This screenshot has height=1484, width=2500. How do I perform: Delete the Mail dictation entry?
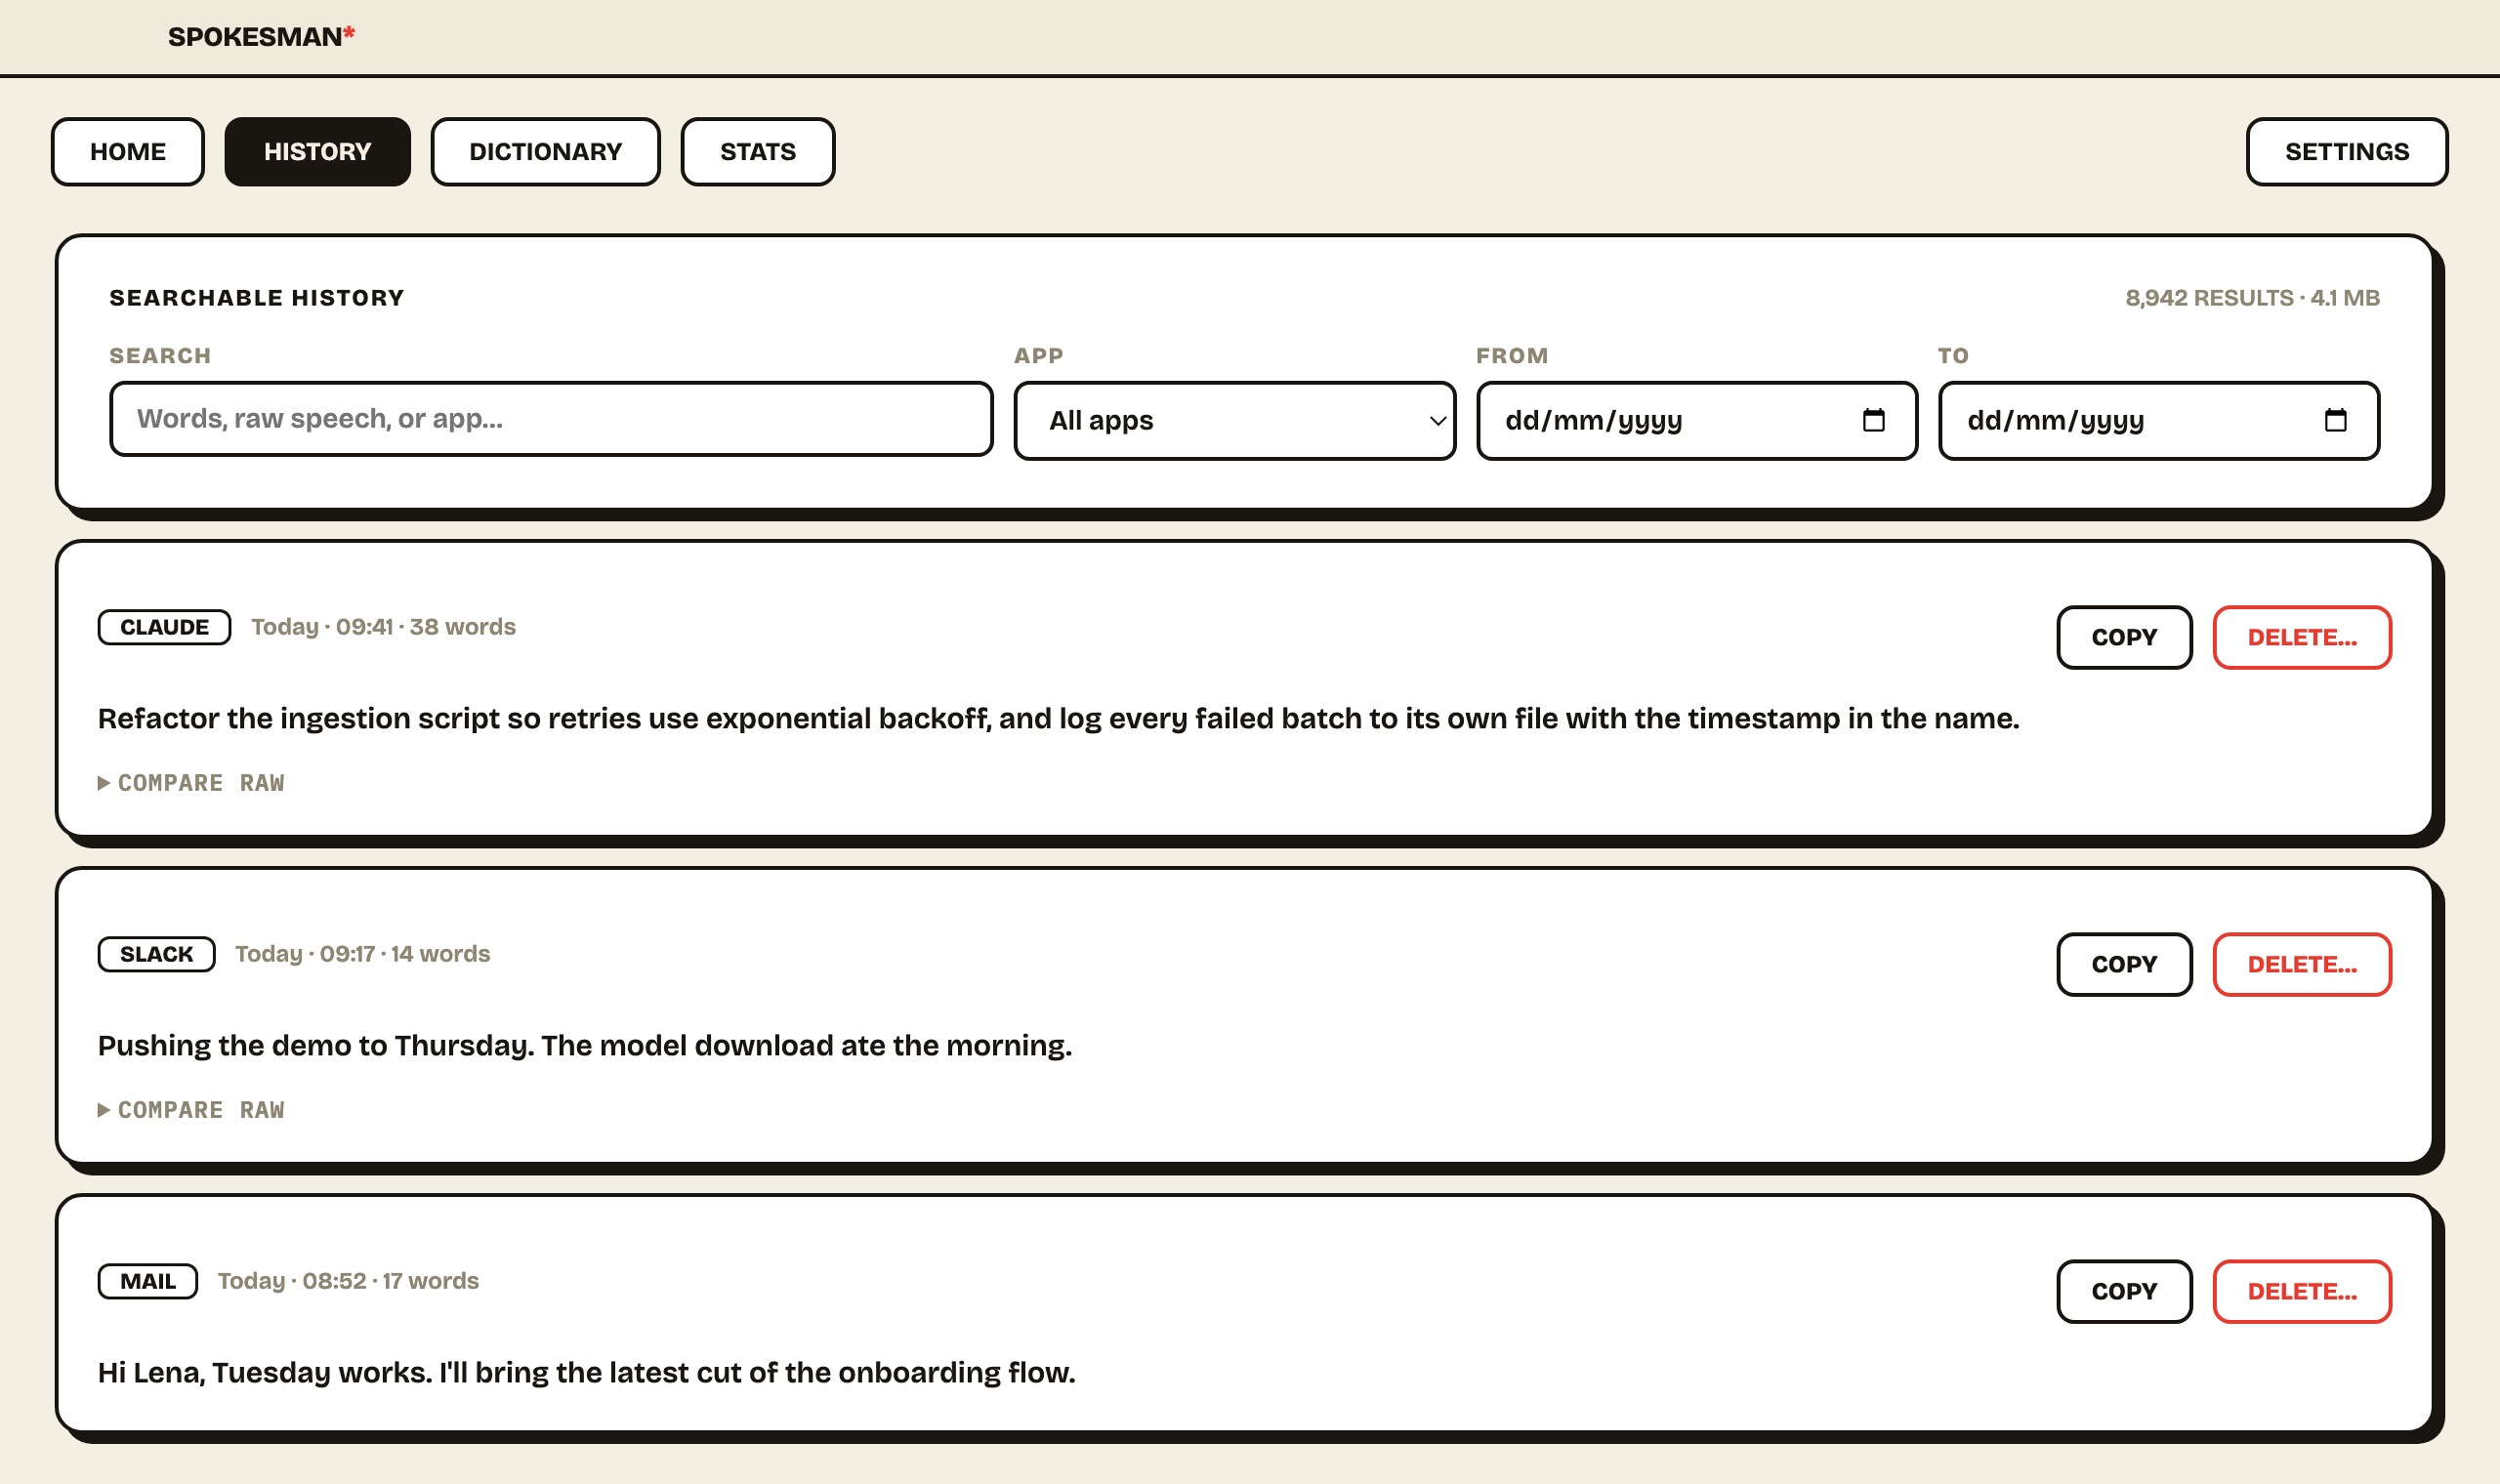coord(2301,1291)
